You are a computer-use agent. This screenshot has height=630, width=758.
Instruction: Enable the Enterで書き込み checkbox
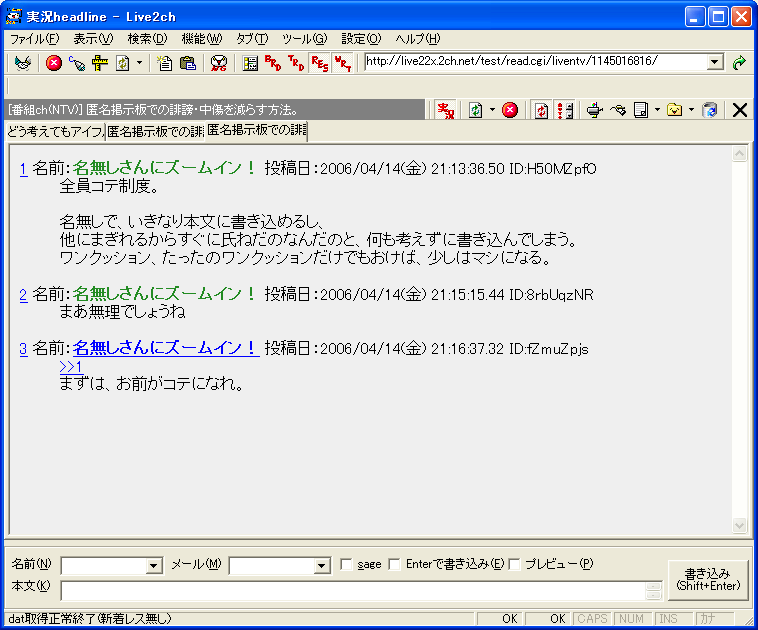coord(394,564)
